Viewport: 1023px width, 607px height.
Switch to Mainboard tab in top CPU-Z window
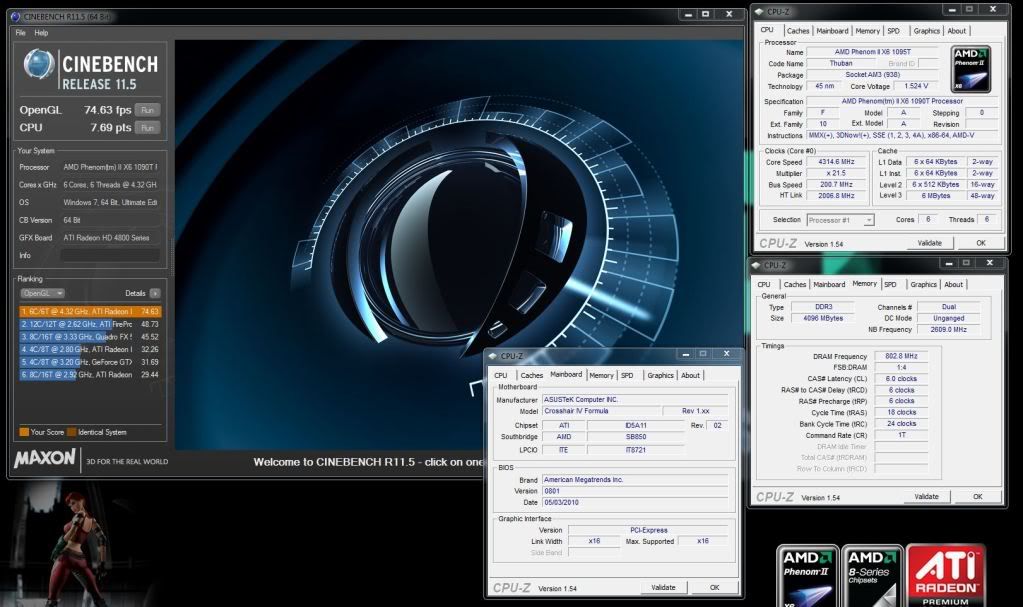click(x=832, y=31)
